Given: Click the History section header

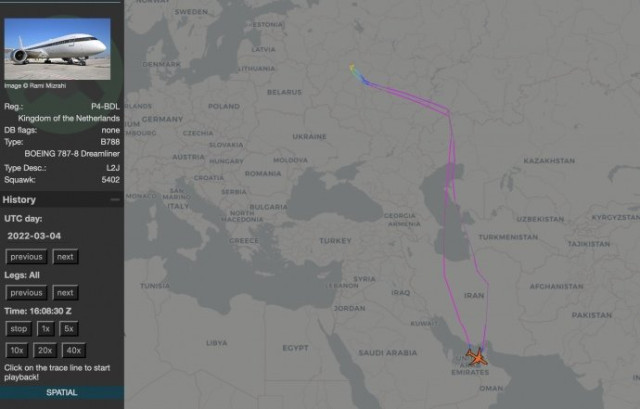Looking at the screenshot, I should (20, 200).
